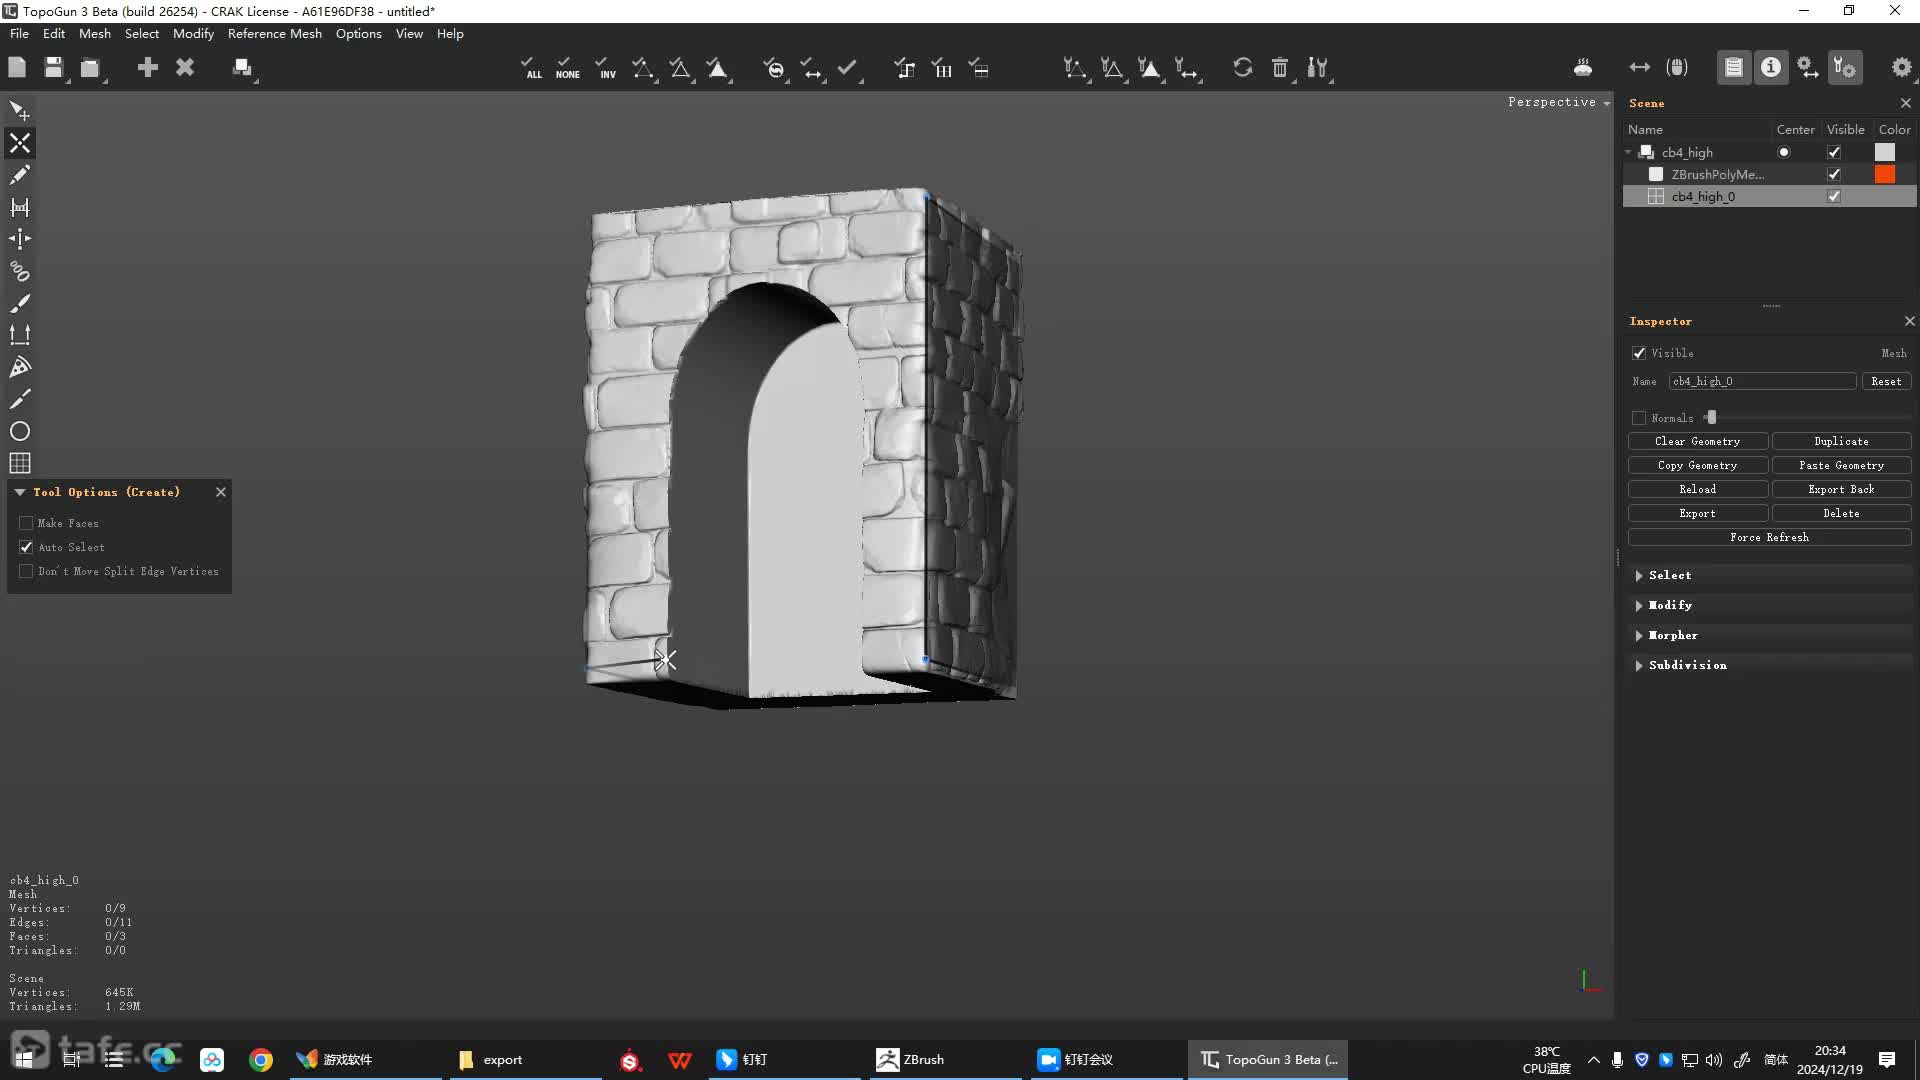The image size is (1920, 1080).
Task: Select the Circle tool
Action: tap(20, 431)
